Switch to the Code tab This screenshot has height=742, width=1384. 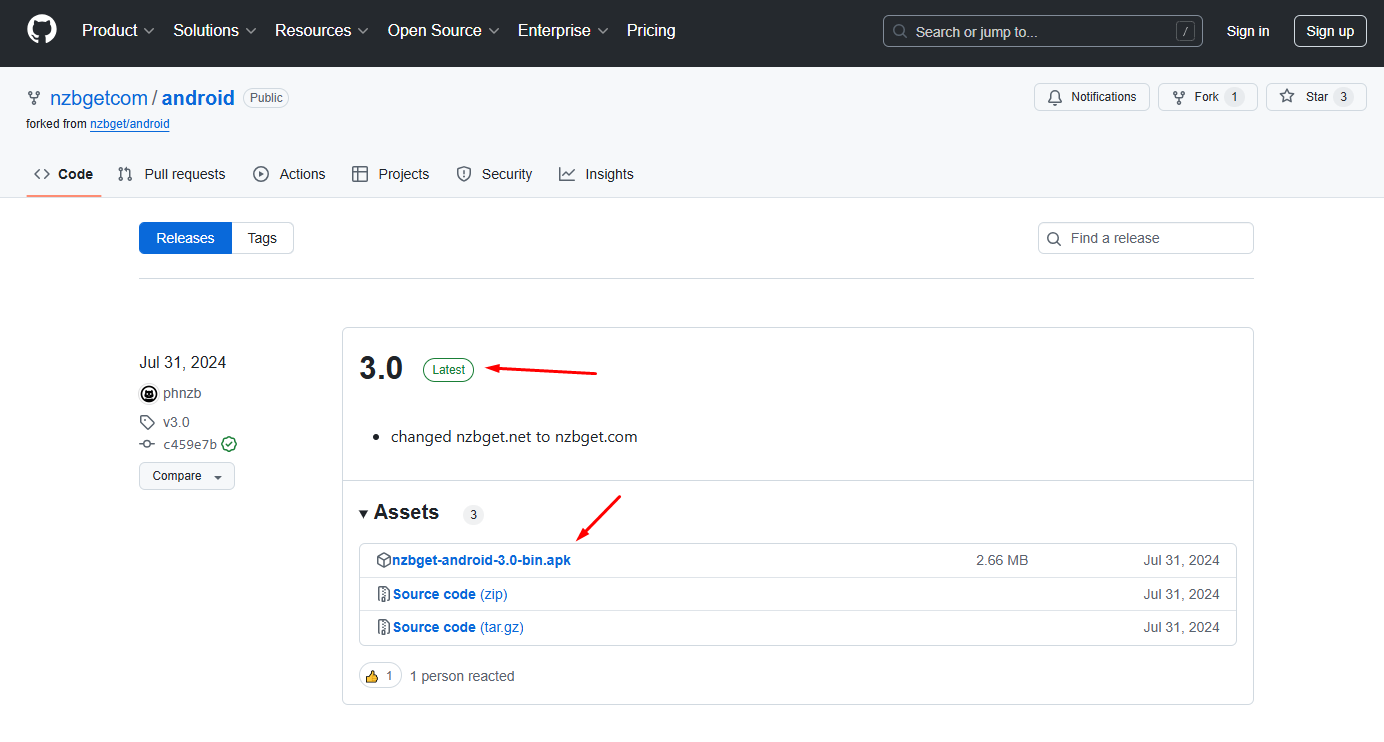(x=64, y=174)
